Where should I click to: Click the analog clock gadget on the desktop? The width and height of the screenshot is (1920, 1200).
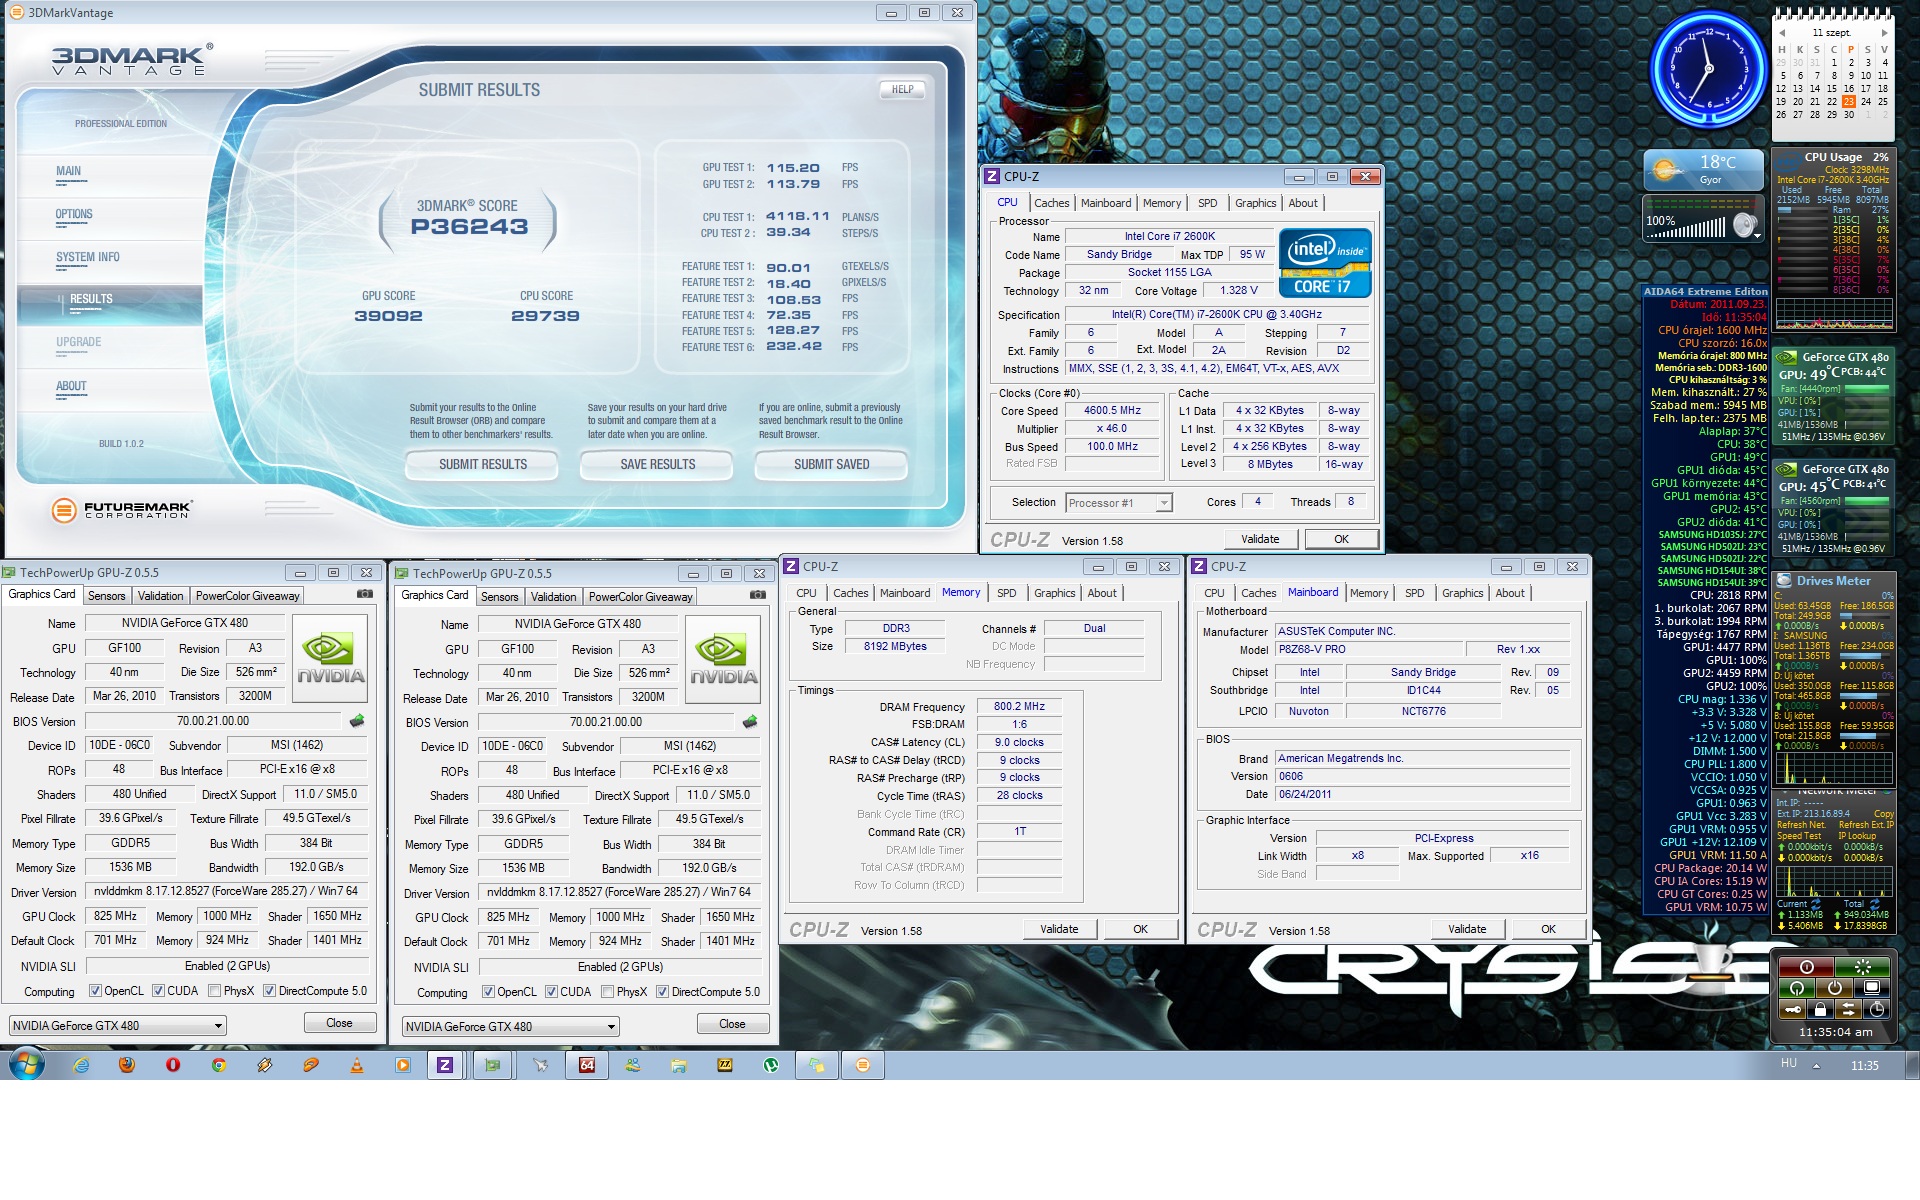[1708, 68]
